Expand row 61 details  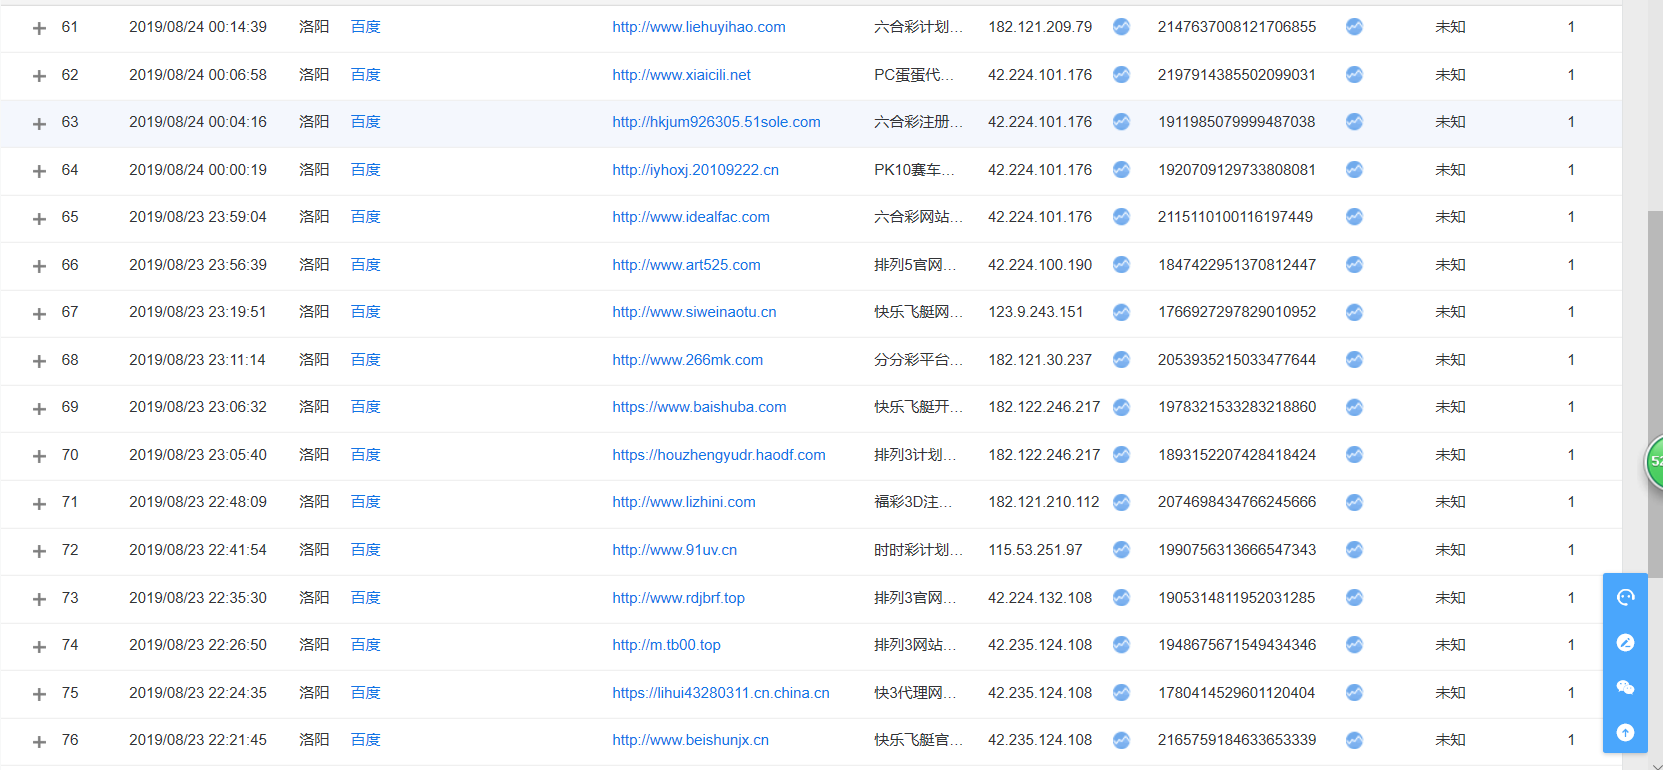click(39, 28)
